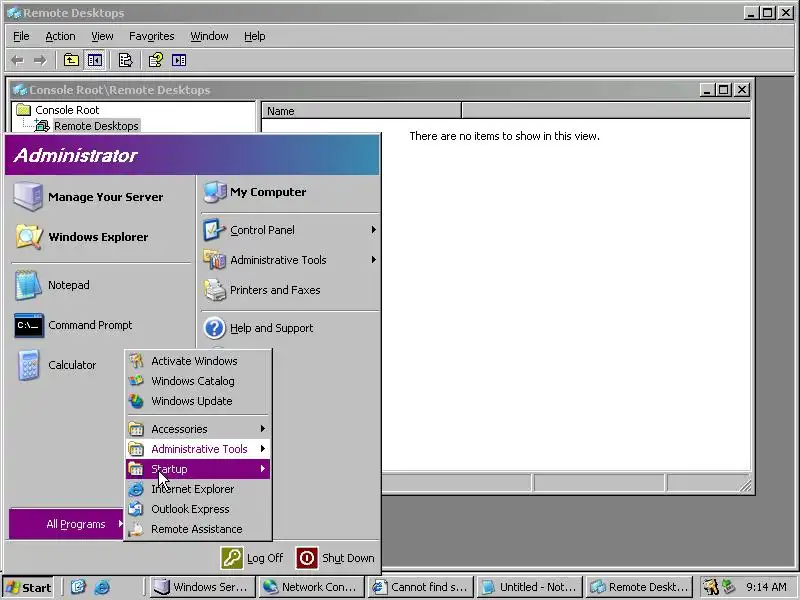The image size is (800, 600).
Task: Open Windows Catalog from programs list
Action: (197, 381)
